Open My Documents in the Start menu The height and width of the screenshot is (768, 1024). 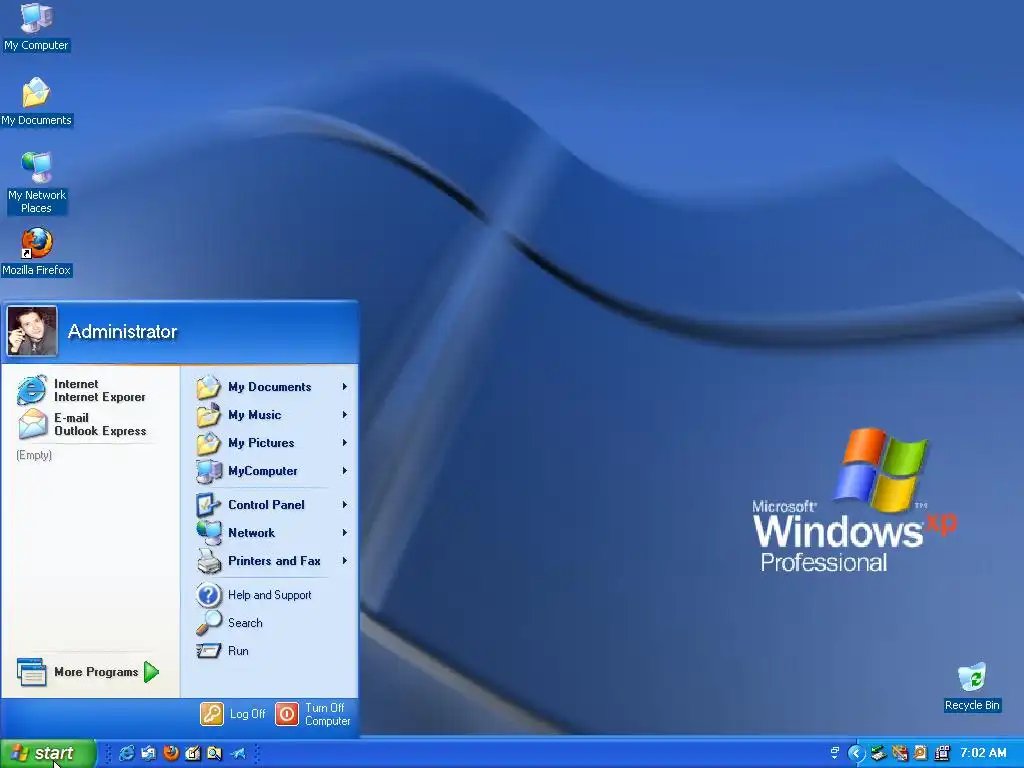point(272,387)
